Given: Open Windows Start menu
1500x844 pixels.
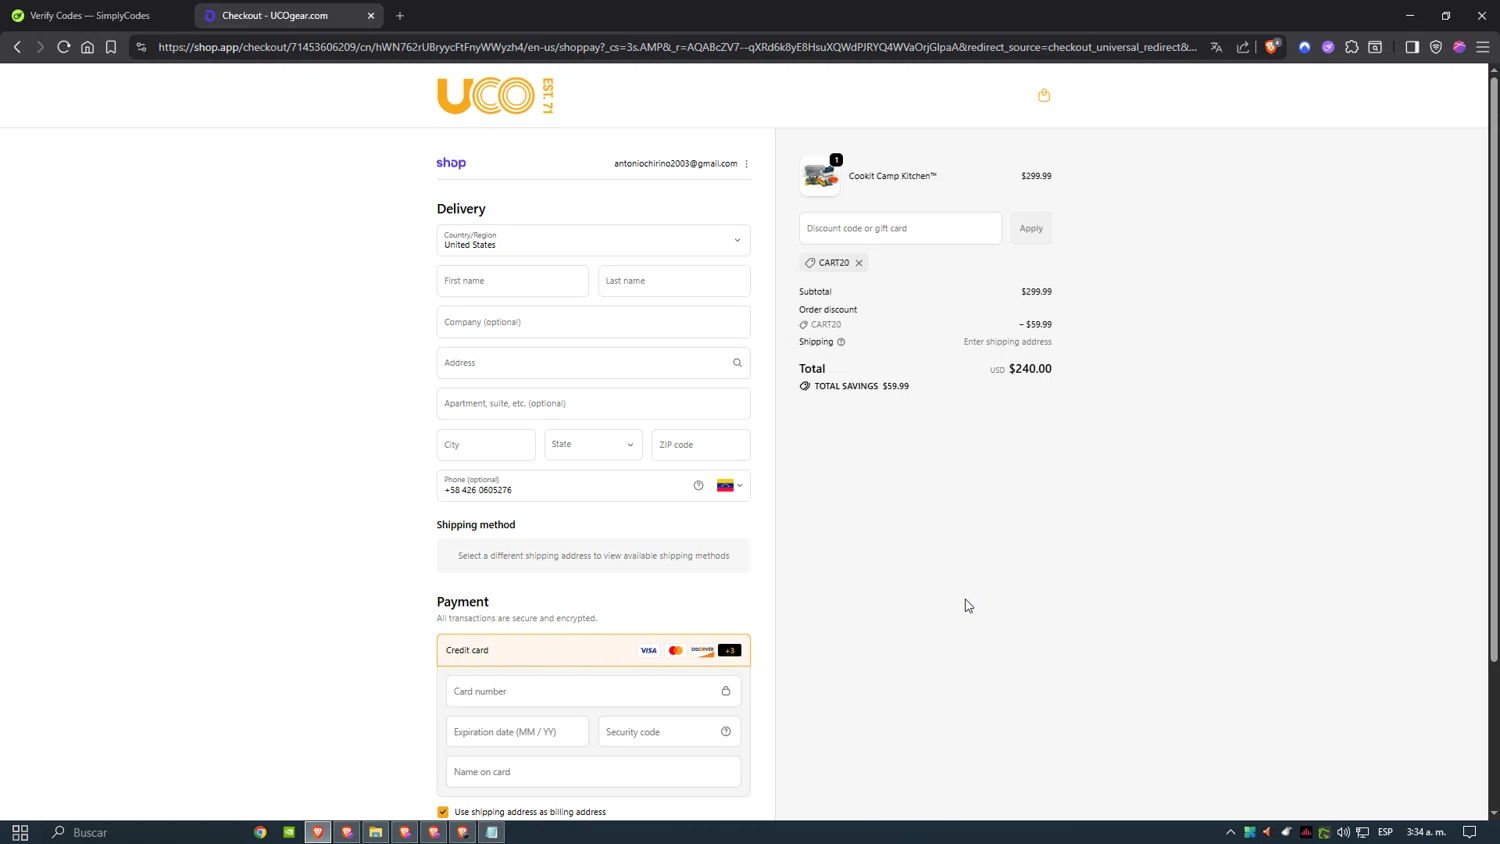Looking at the screenshot, I should (x=20, y=832).
